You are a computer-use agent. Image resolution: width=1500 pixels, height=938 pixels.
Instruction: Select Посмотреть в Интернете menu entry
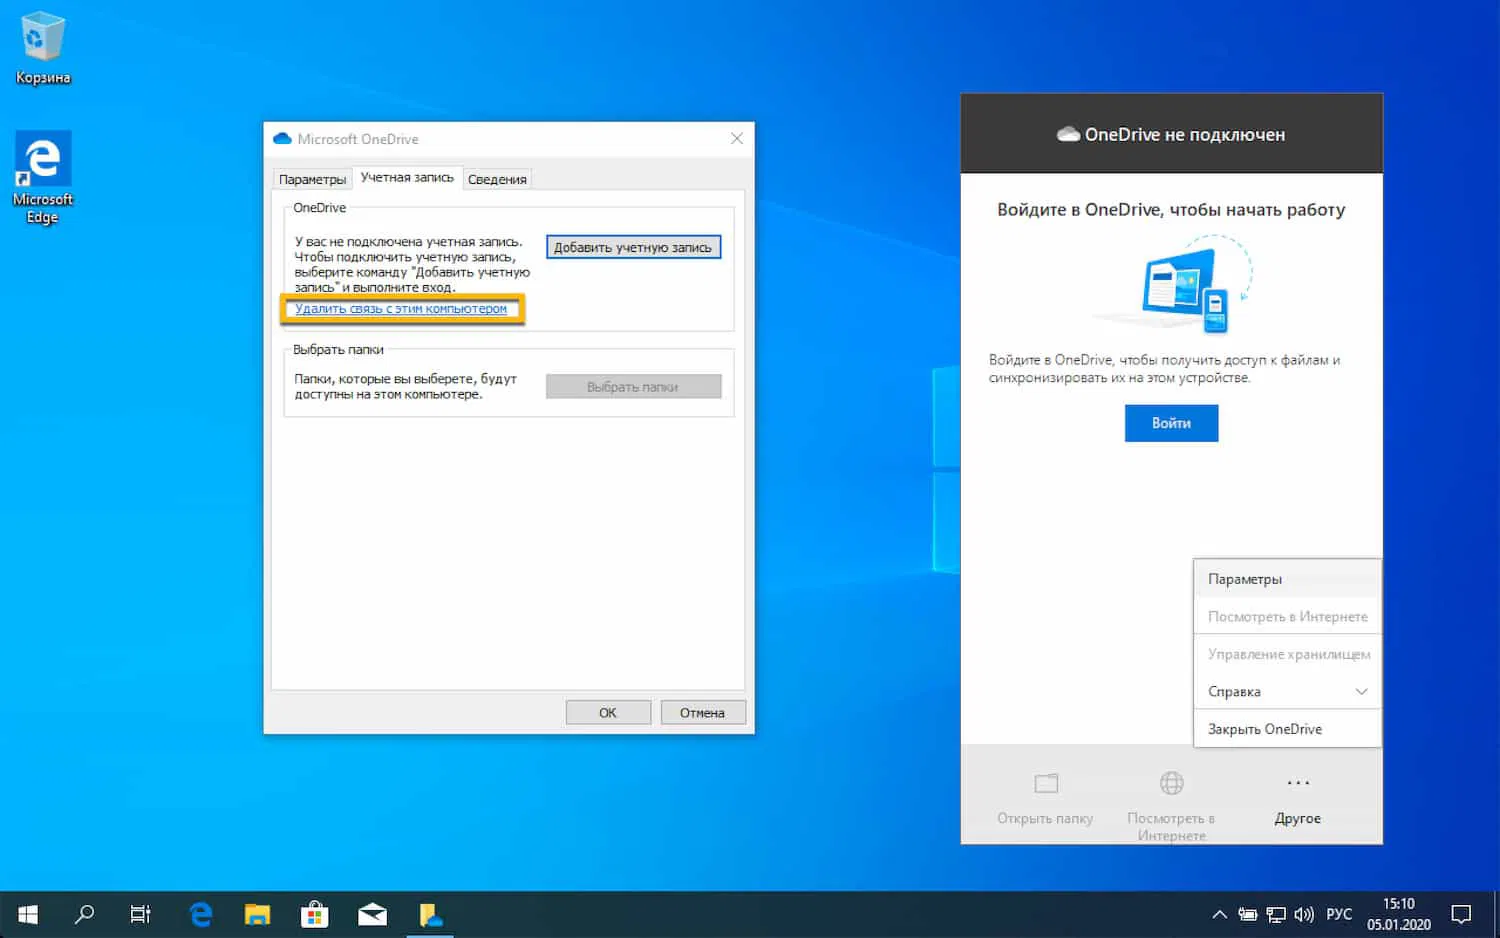(1287, 616)
